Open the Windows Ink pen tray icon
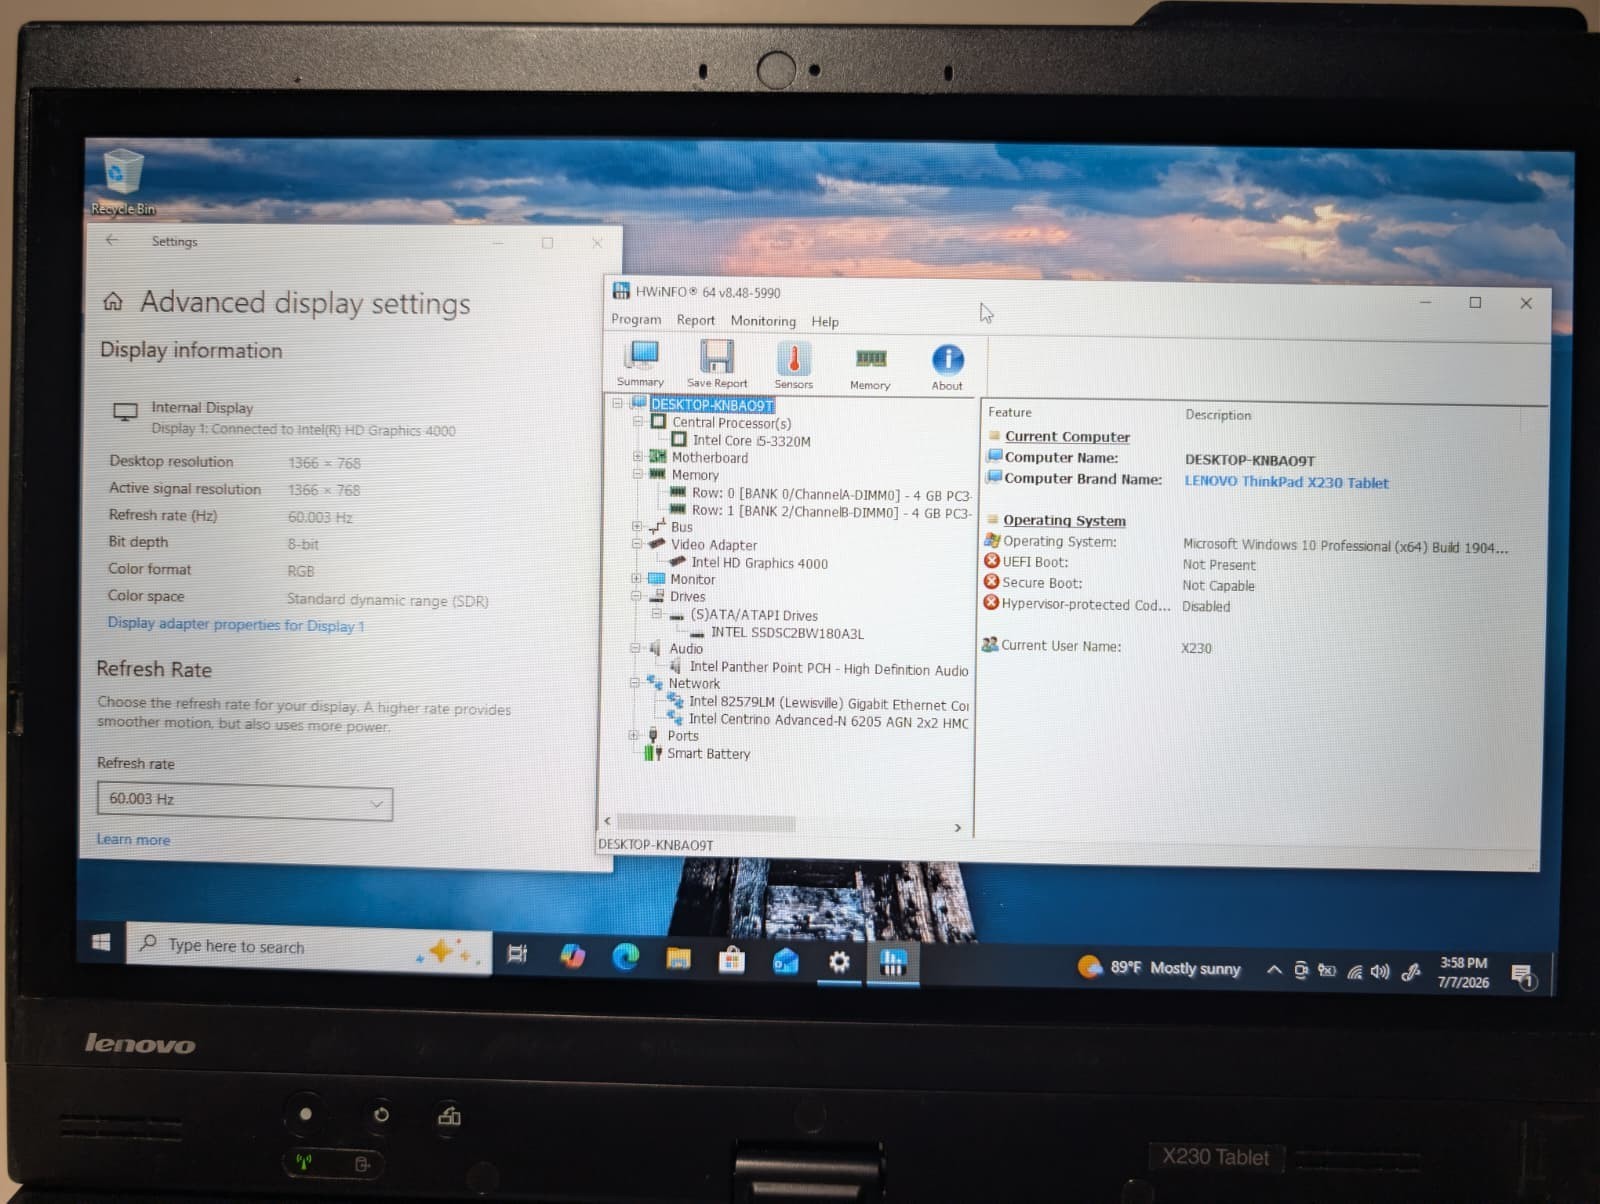The width and height of the screenshot is (1600, 1204). (x=1411, y=971)
